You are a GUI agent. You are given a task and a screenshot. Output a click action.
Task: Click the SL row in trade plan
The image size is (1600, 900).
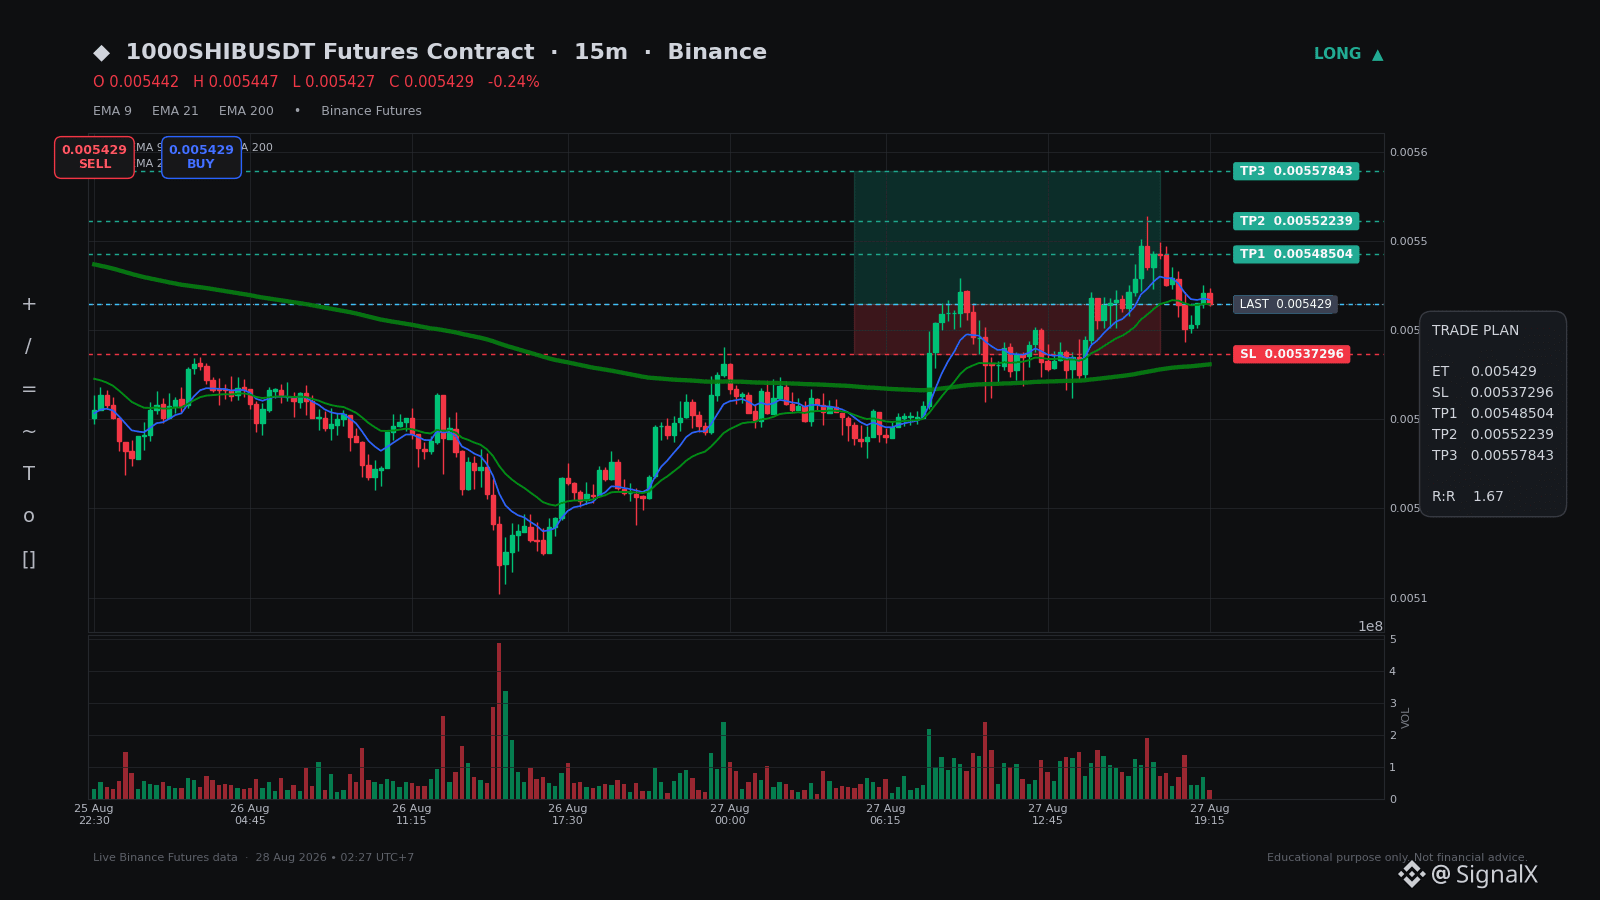(x=1493, y=392)
